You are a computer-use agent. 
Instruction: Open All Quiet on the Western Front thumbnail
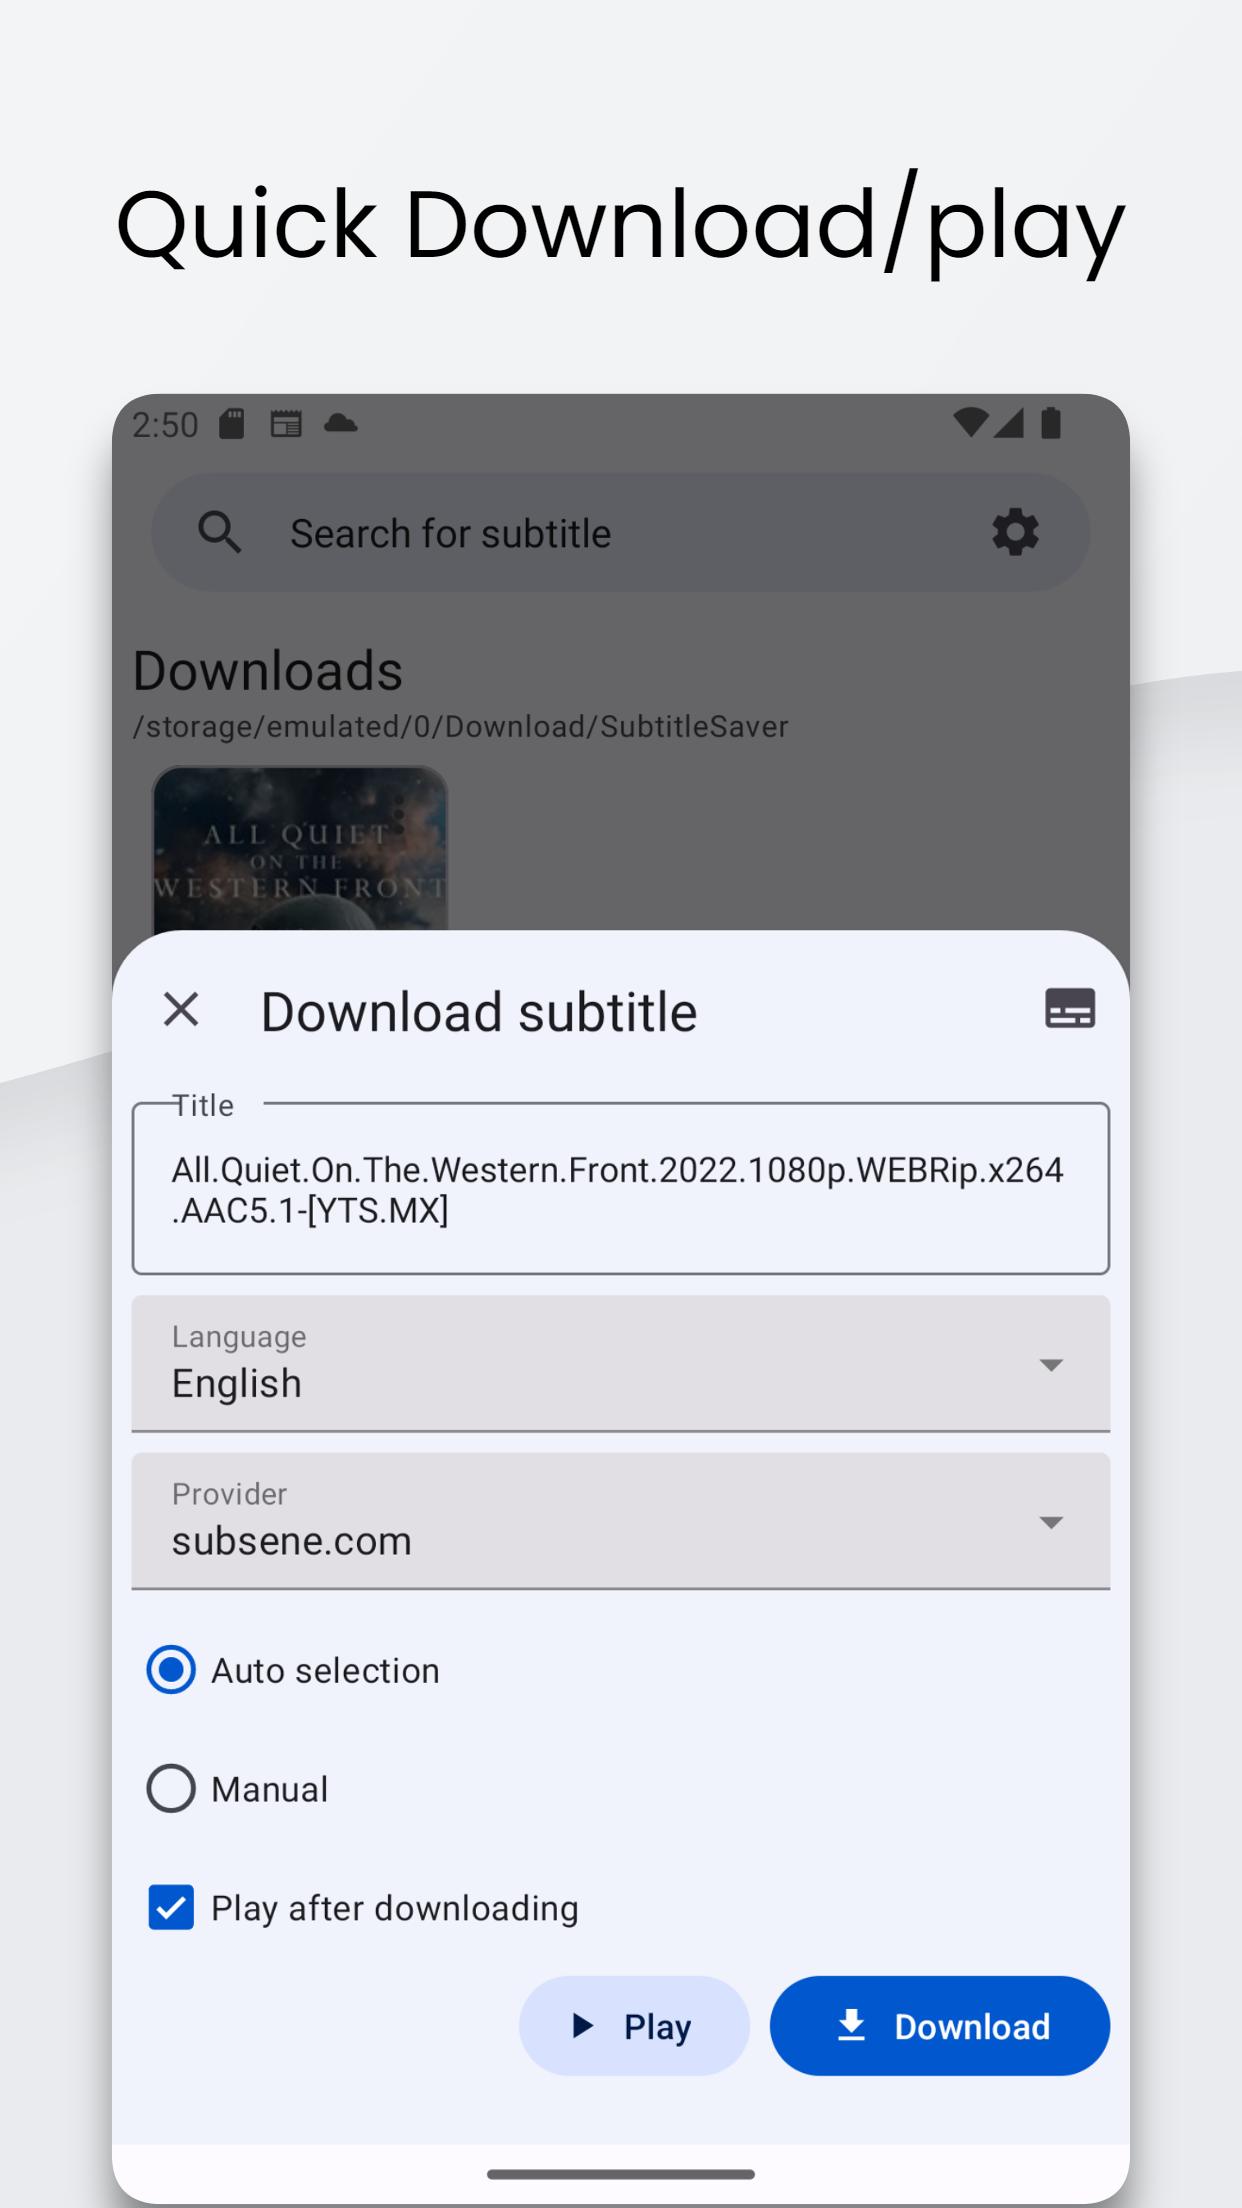pos(300,850)
